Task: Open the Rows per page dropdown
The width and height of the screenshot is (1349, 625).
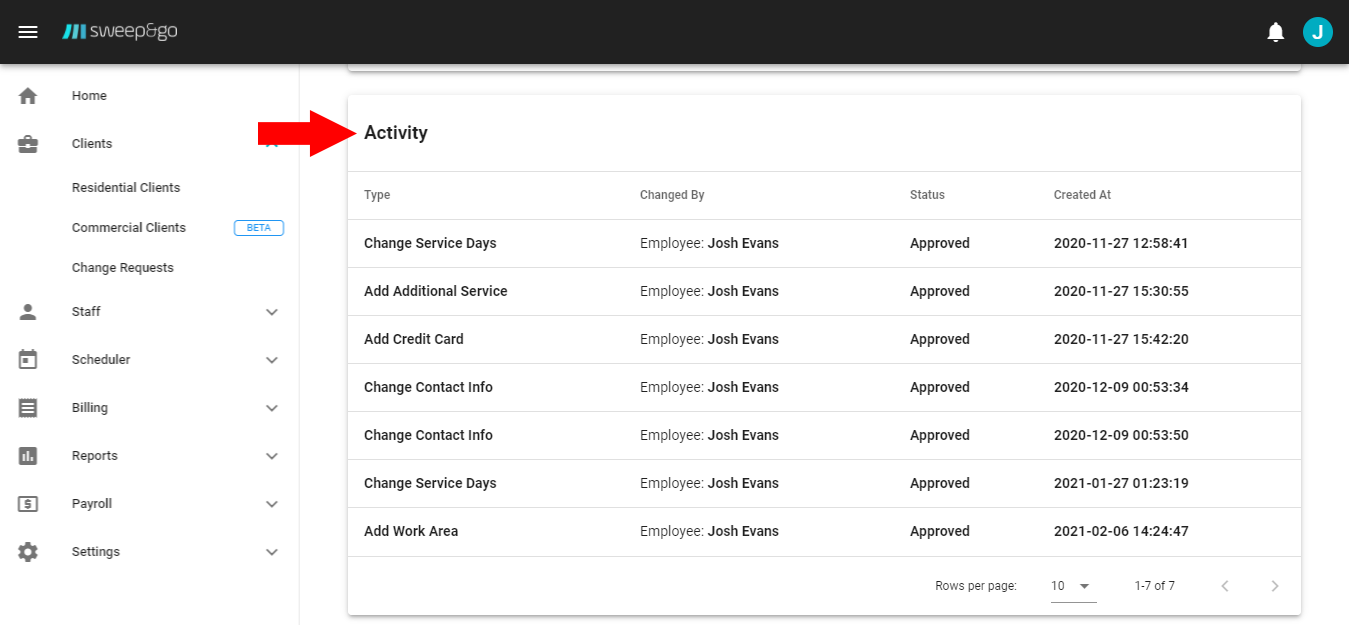Action: pos(1072,586)
